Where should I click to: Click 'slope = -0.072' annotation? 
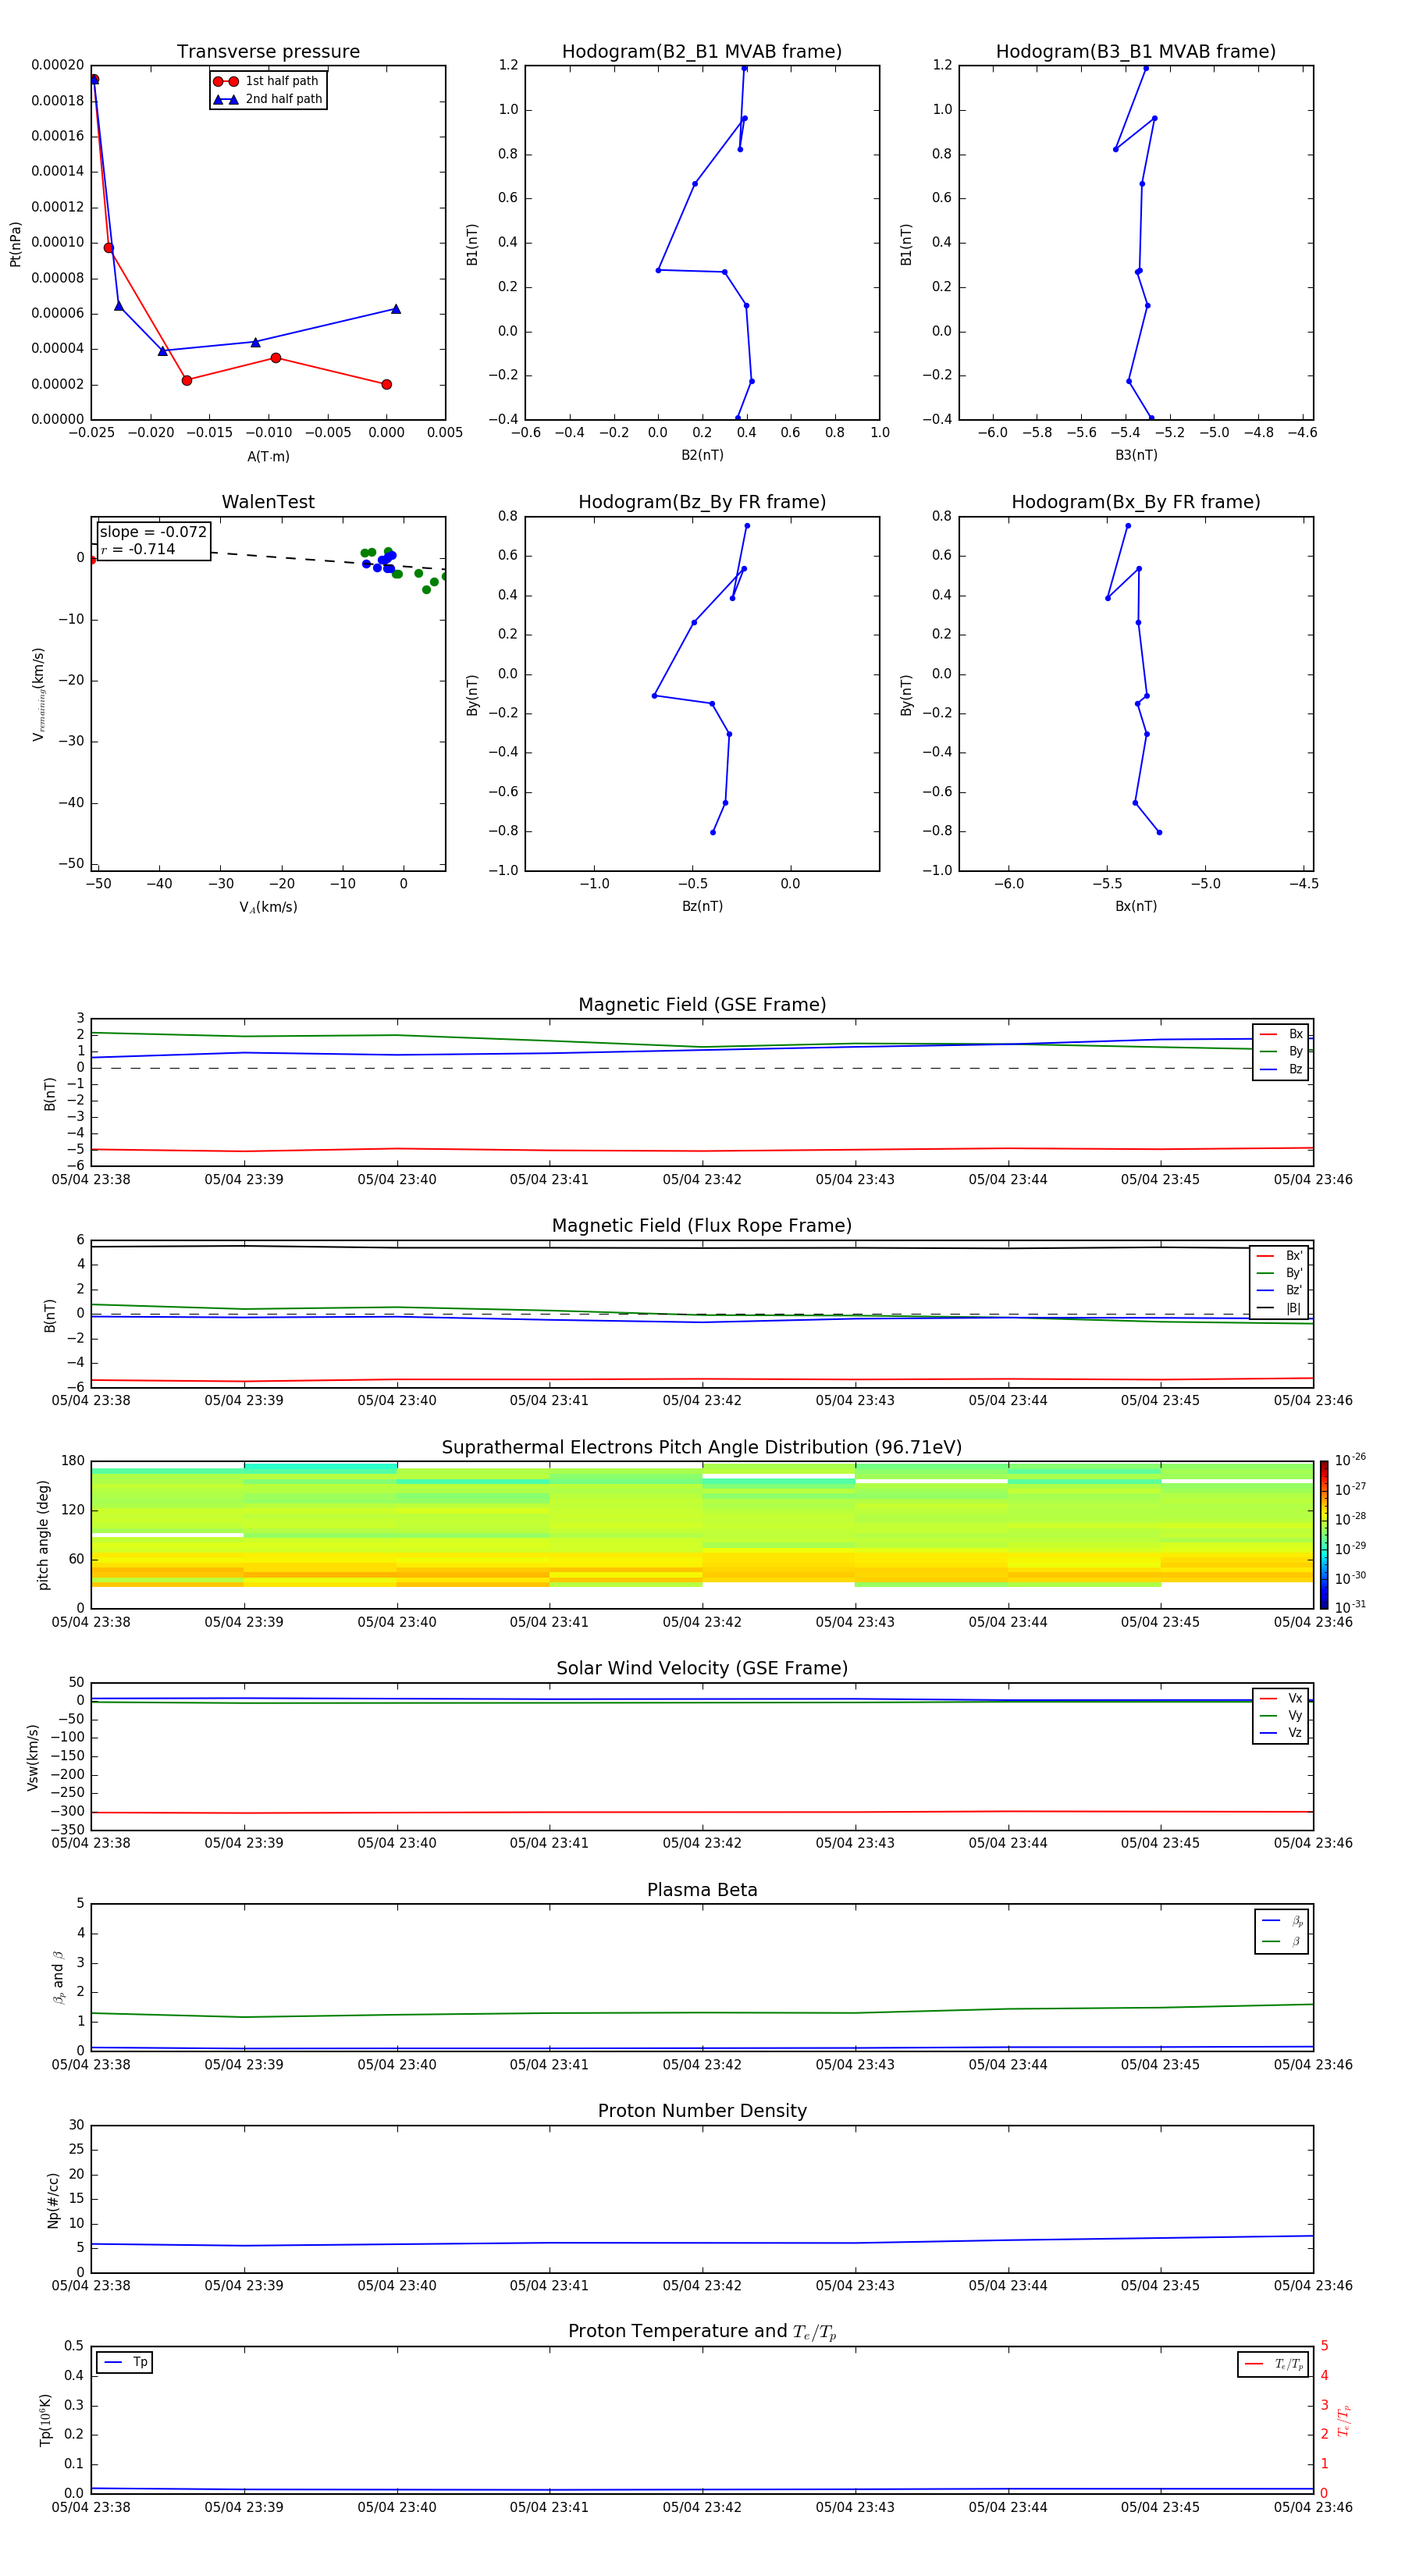click(153, 532)
